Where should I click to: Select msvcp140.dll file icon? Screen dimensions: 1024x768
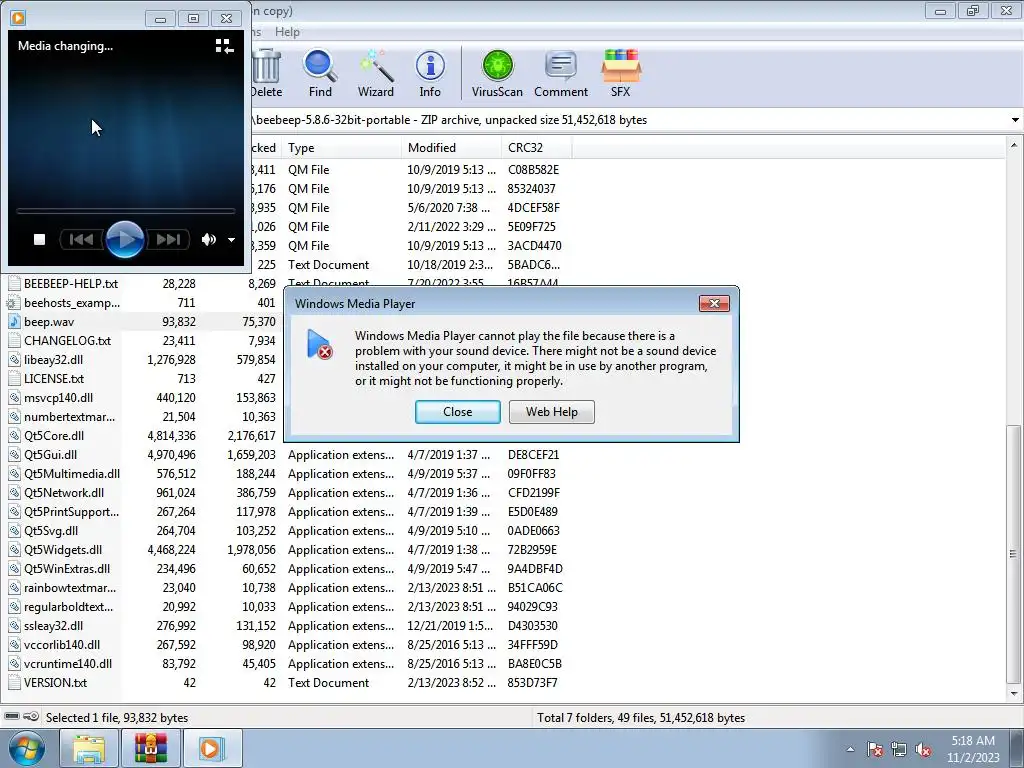[14, 398]
